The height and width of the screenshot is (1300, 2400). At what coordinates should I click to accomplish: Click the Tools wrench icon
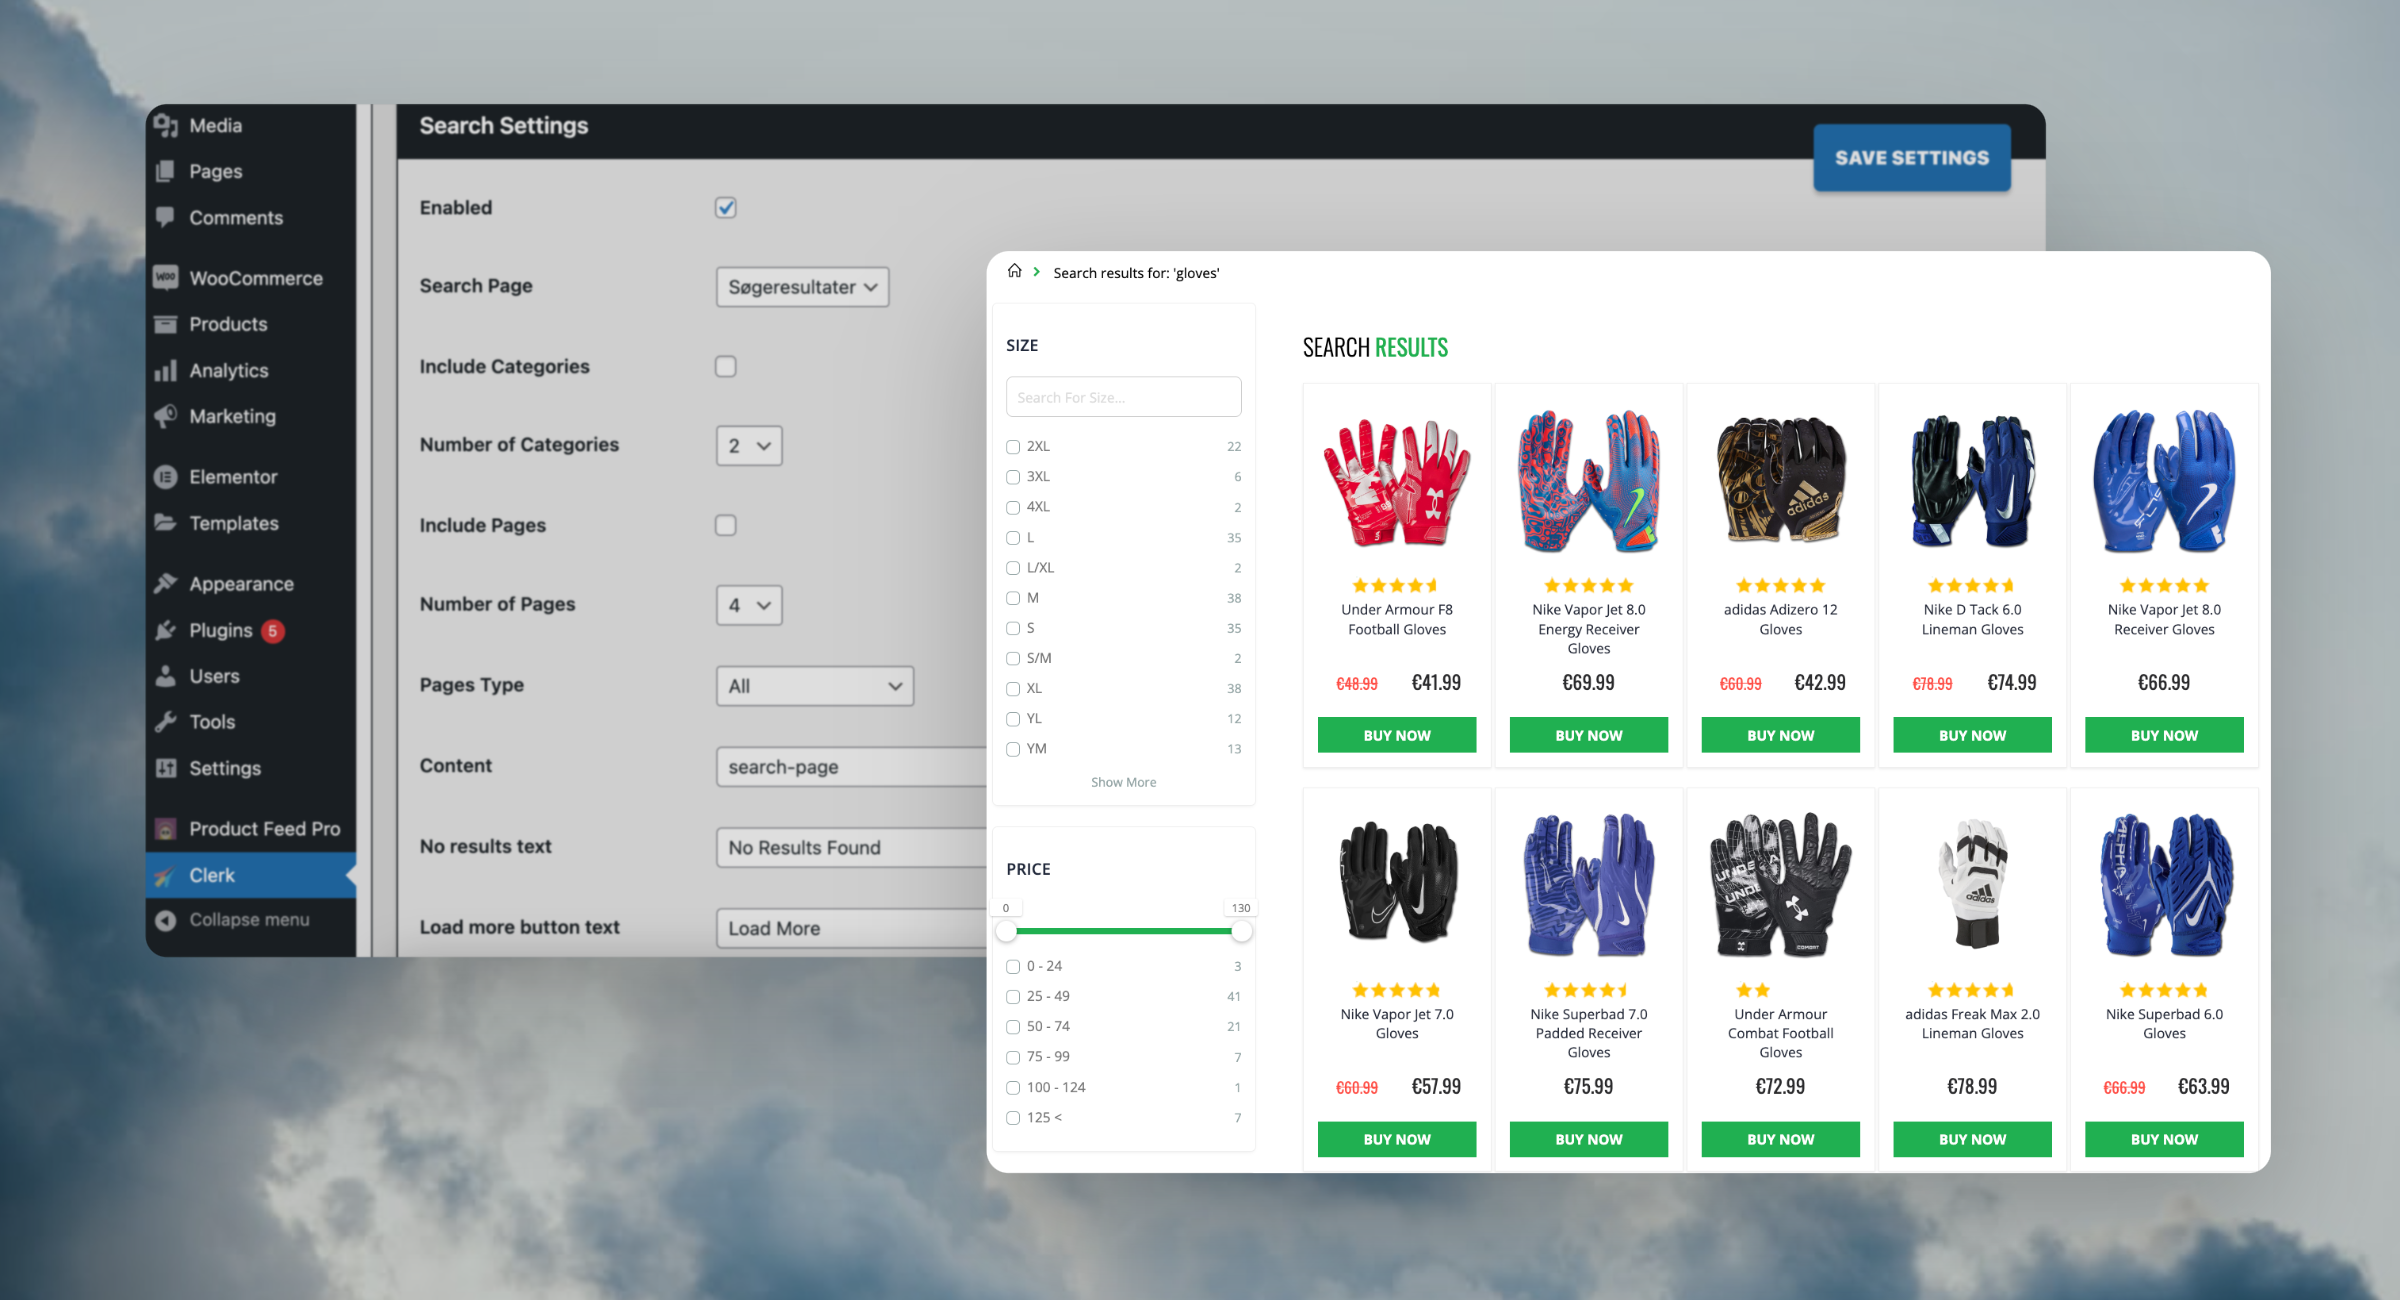coord(166,721)
